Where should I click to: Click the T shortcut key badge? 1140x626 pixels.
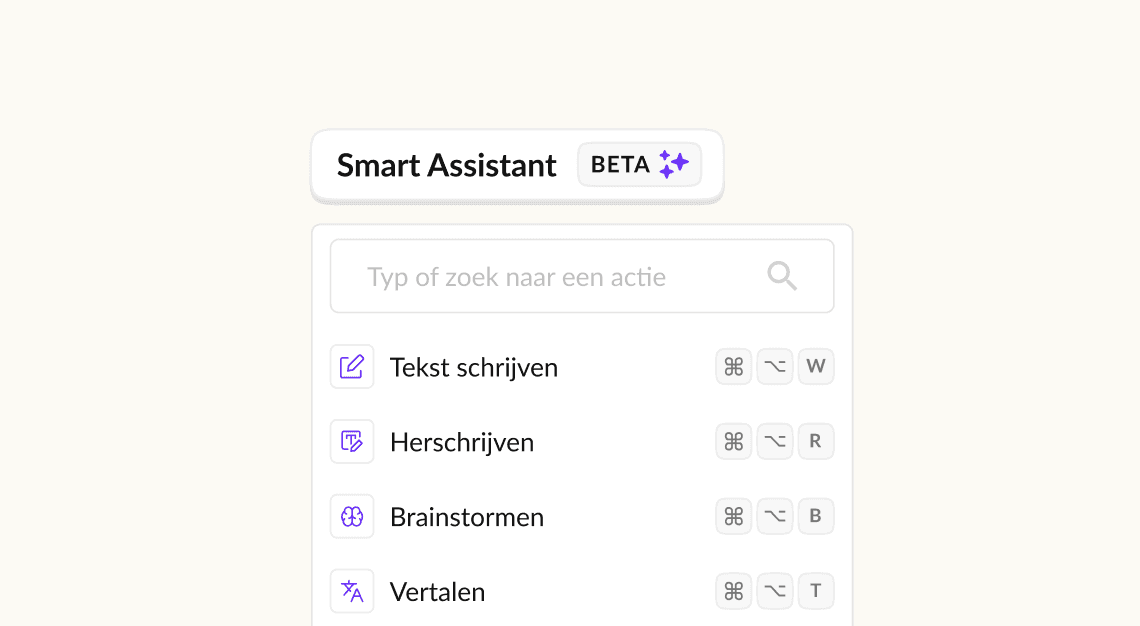click(x=816, y=591)
